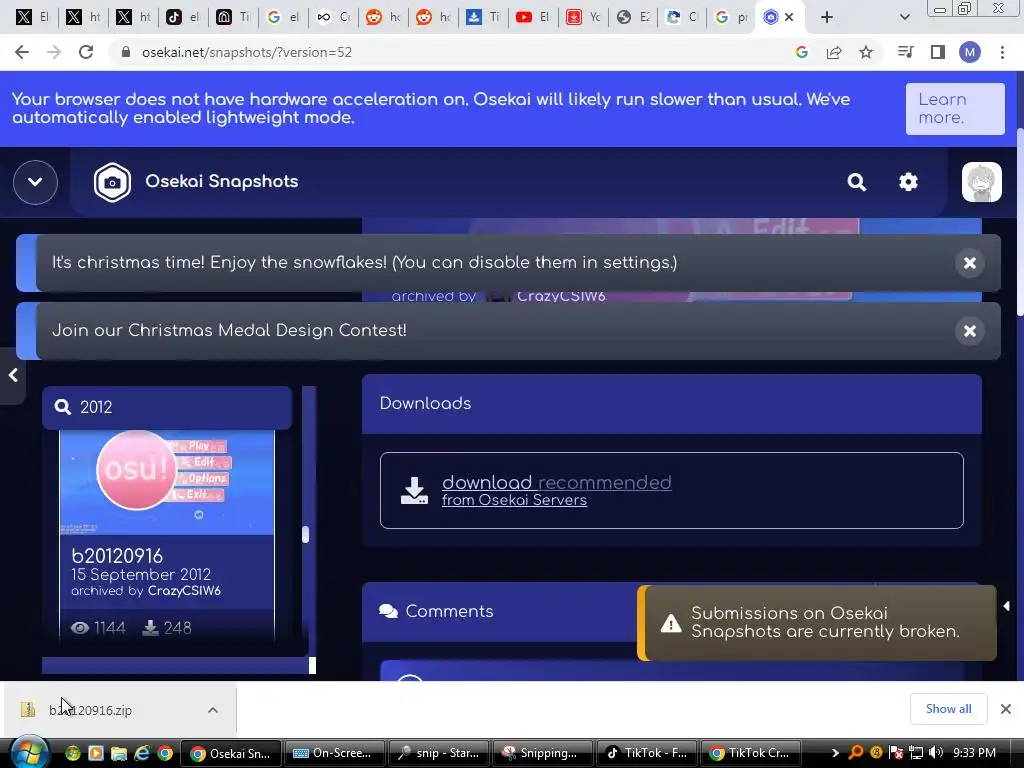Go back to the previous page
The width and height of the screenshot is (1024, 768).
[x=22, y=52]
